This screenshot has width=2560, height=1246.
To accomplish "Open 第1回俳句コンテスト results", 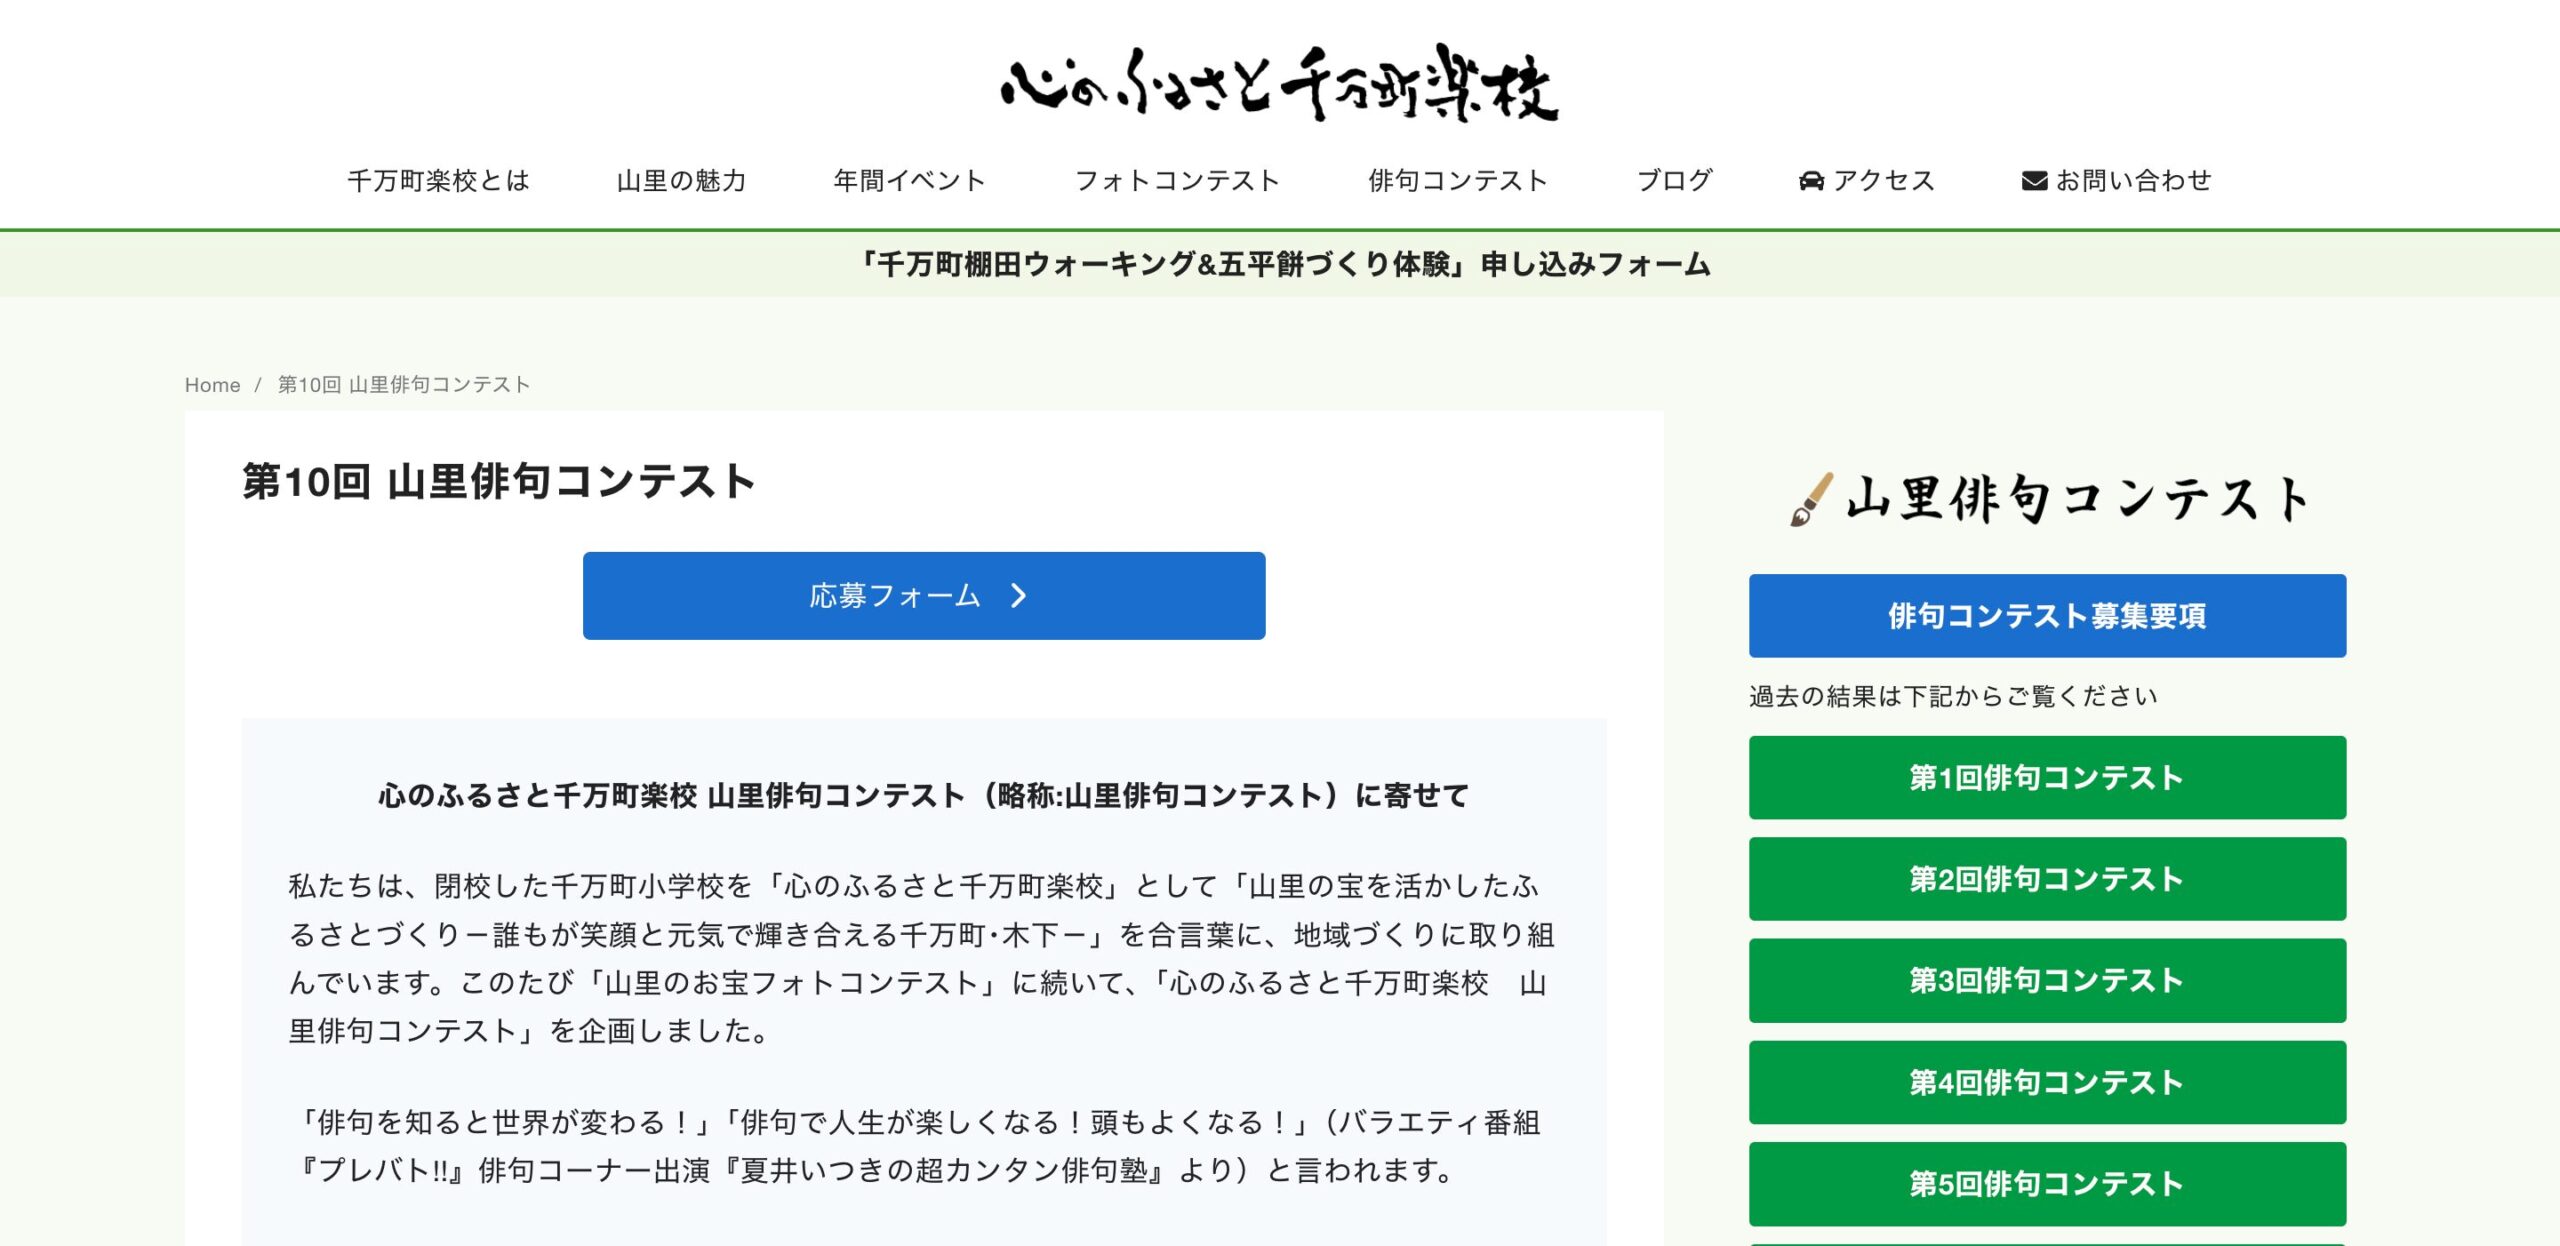I will coord(2046,778).
